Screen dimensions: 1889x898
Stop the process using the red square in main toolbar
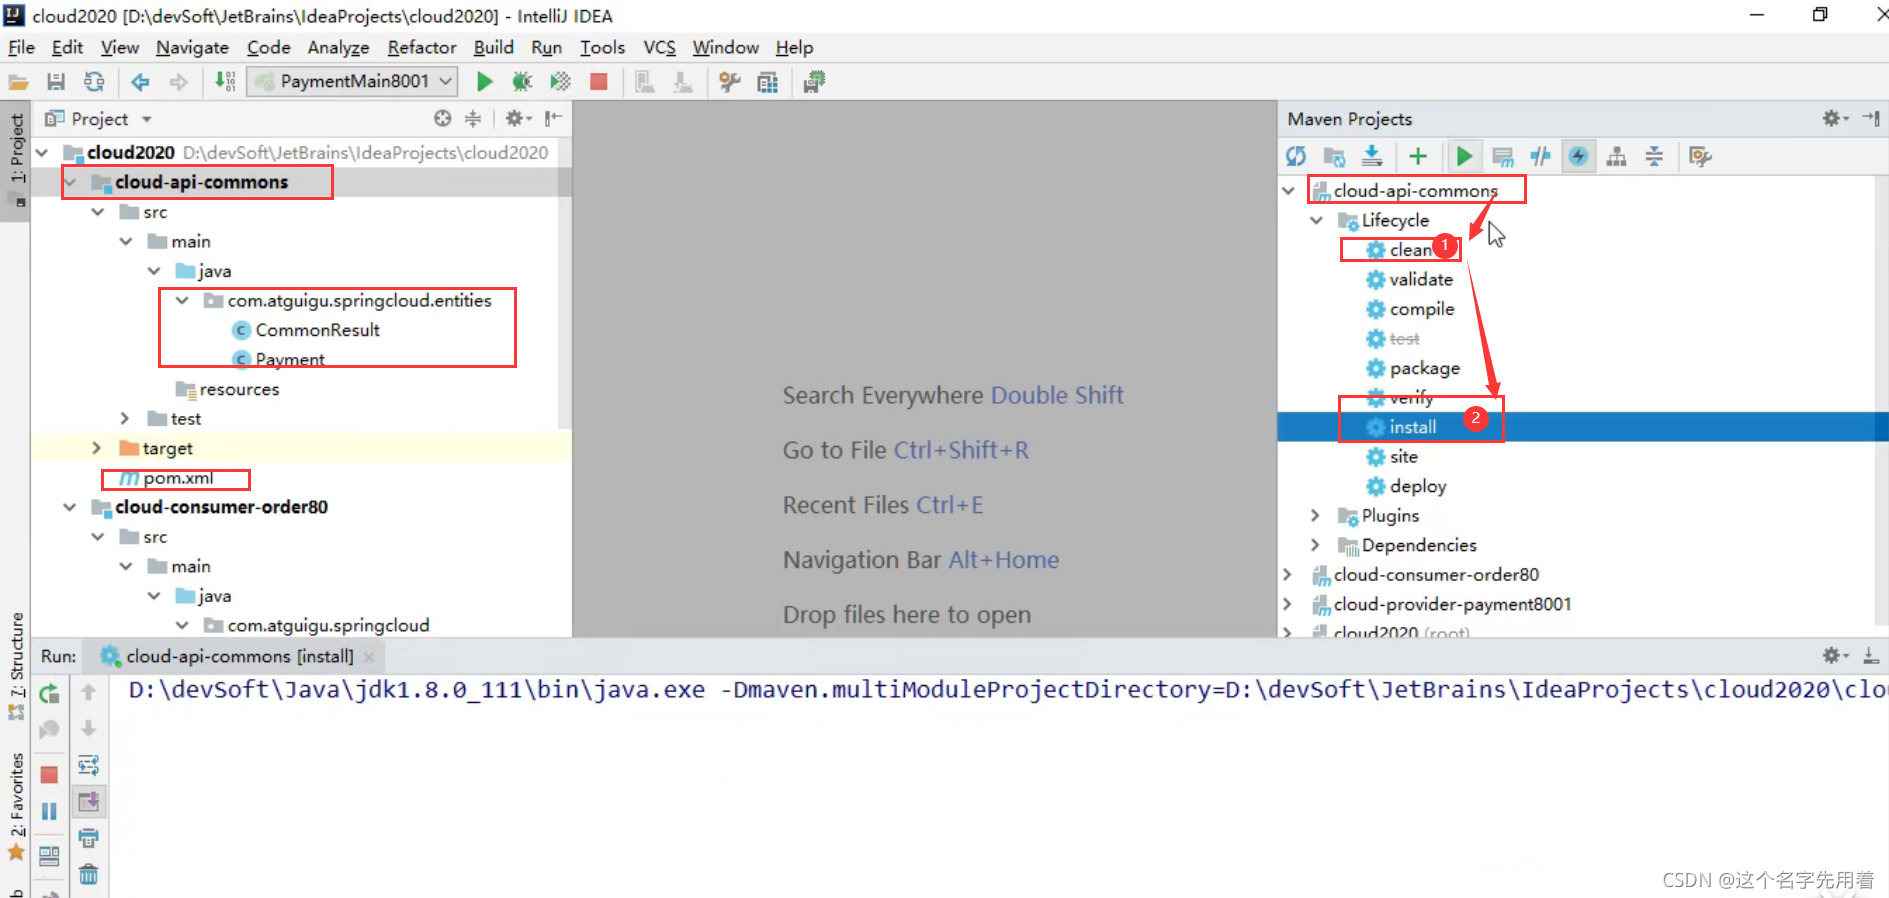tap(599, 82)
